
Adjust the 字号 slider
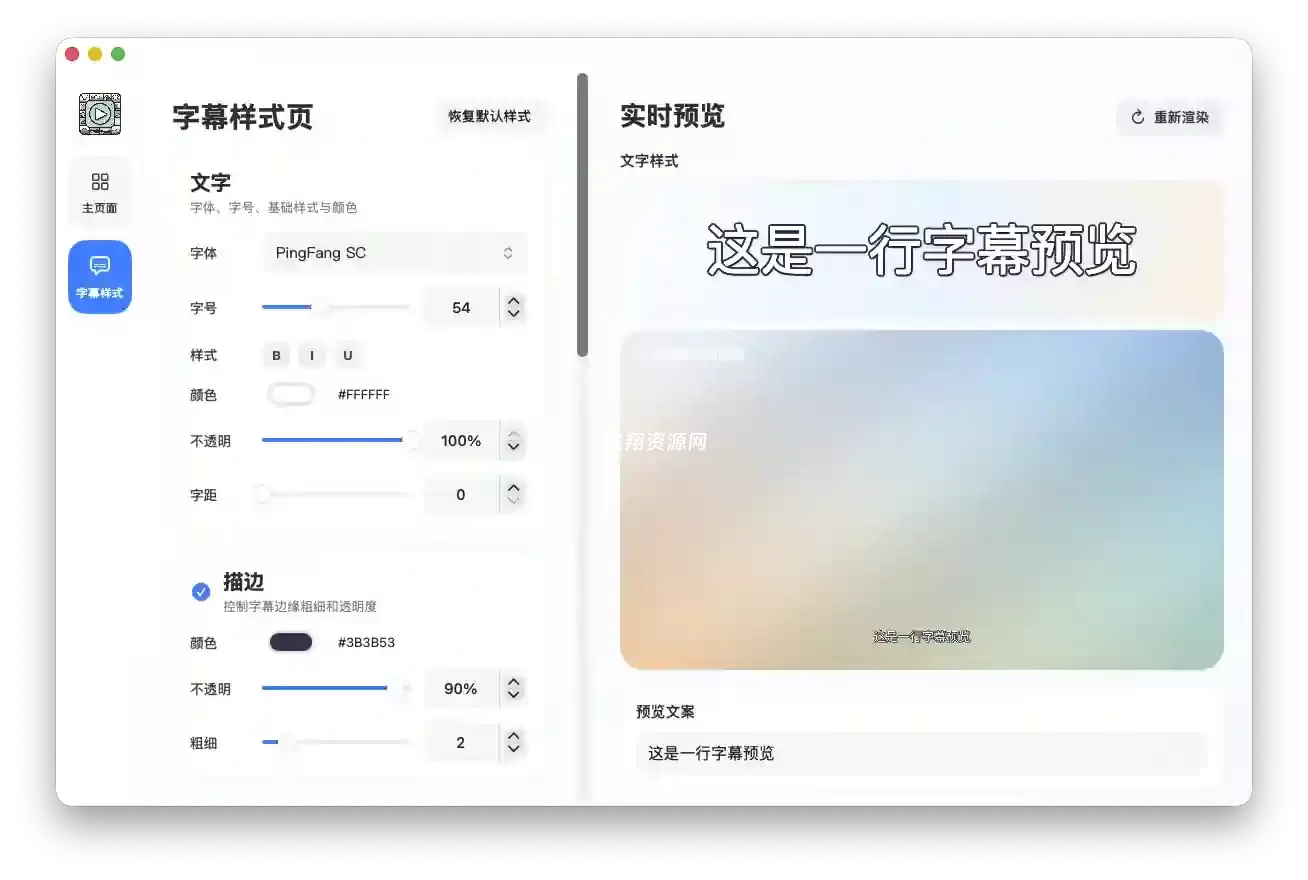tap(336, 307)
